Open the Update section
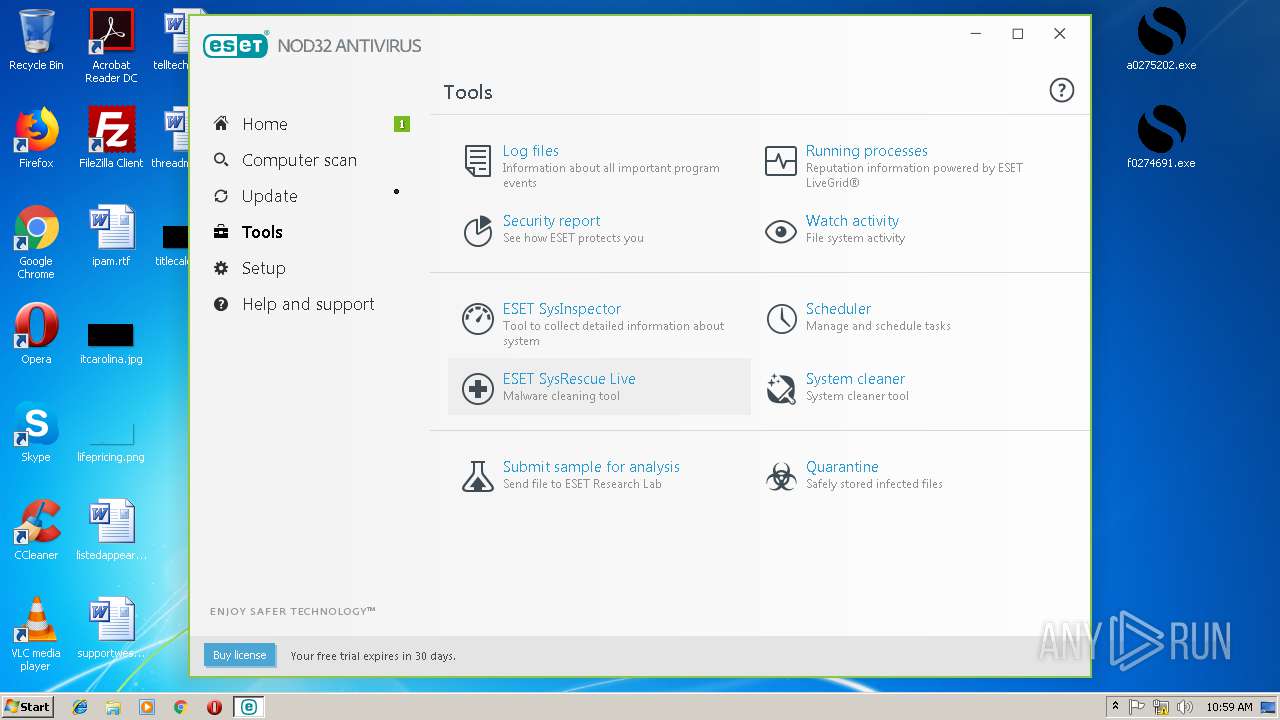This screenshot has width=1280, height=720. (269, 196)
